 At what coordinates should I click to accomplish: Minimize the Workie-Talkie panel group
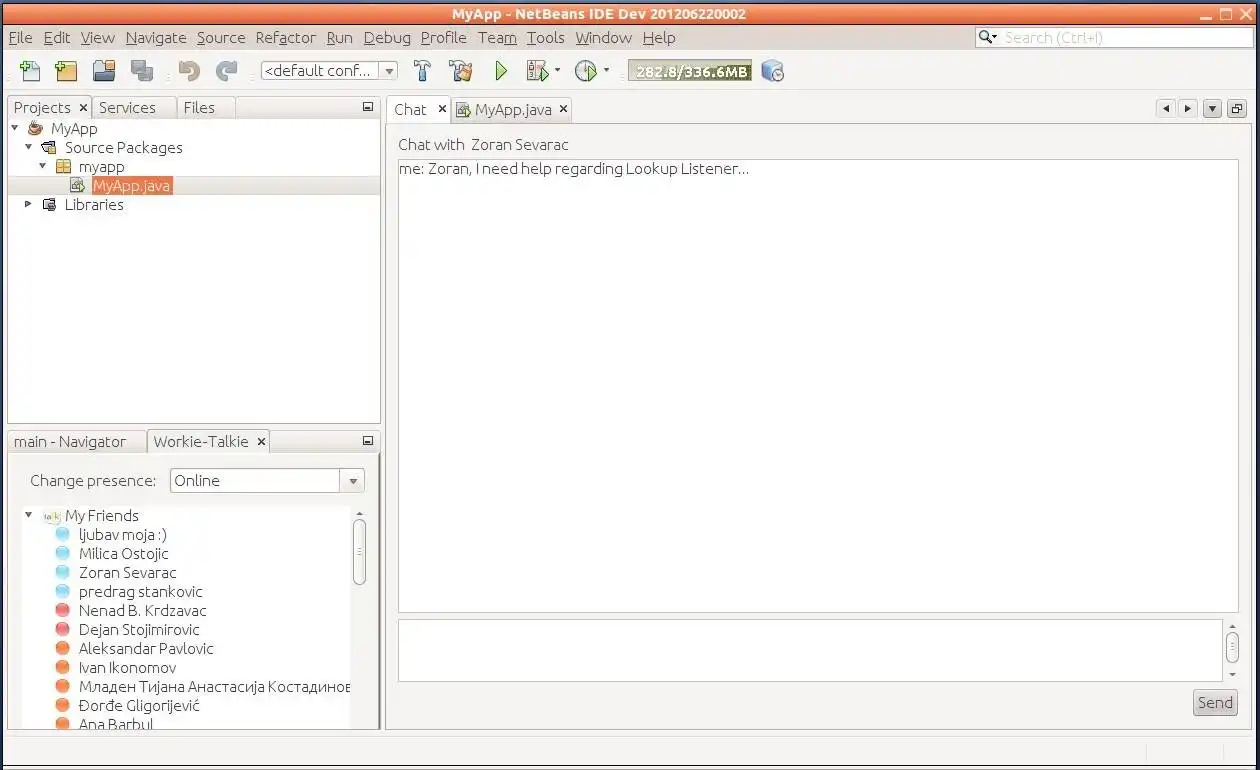coord(367,440)
